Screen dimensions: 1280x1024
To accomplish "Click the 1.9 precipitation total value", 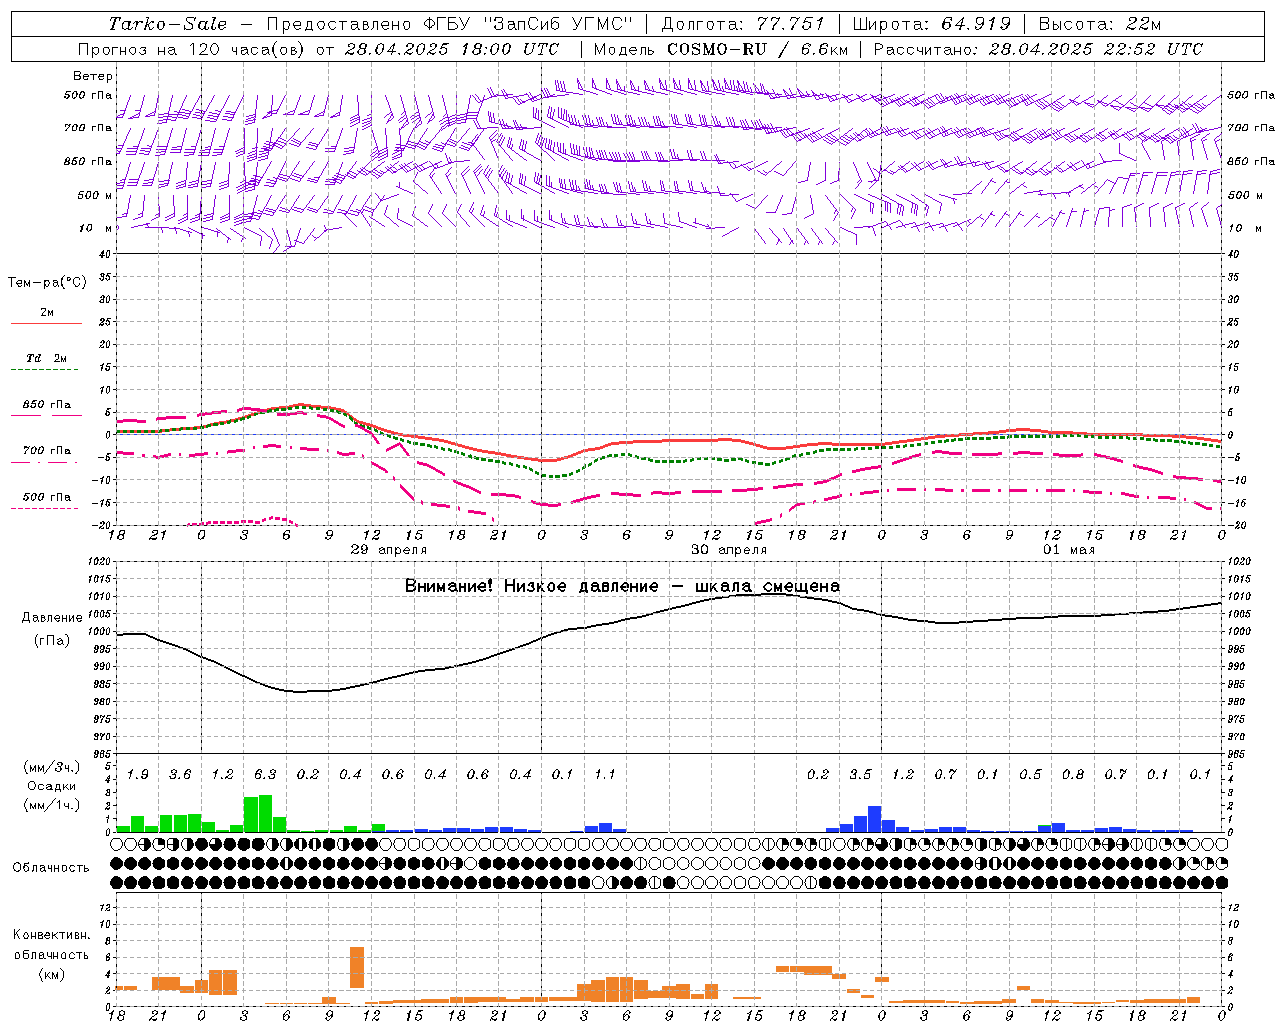I will 138,775.
